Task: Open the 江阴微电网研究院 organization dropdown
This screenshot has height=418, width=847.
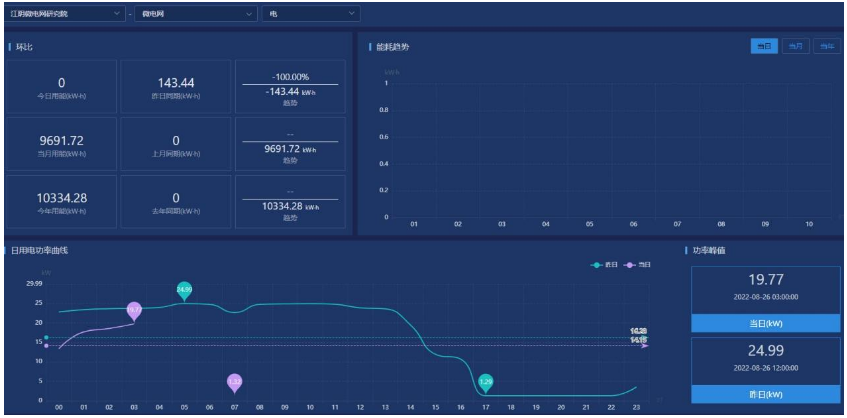Action: [65, 14]
